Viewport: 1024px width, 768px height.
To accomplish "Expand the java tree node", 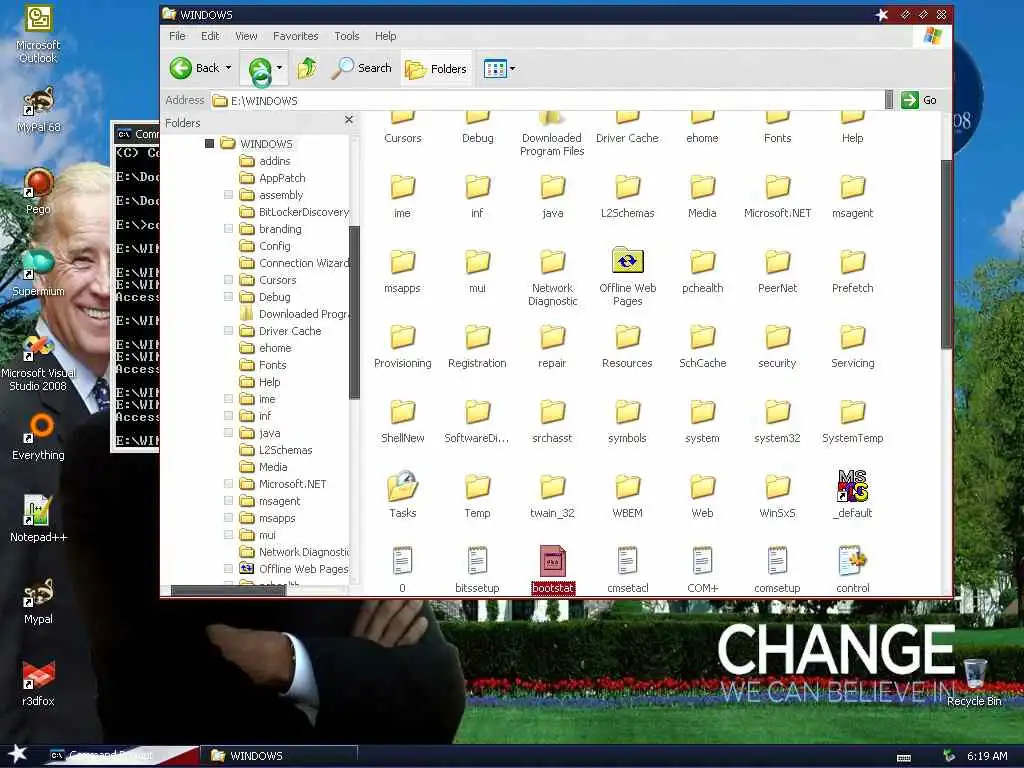I will coord(229,432).
